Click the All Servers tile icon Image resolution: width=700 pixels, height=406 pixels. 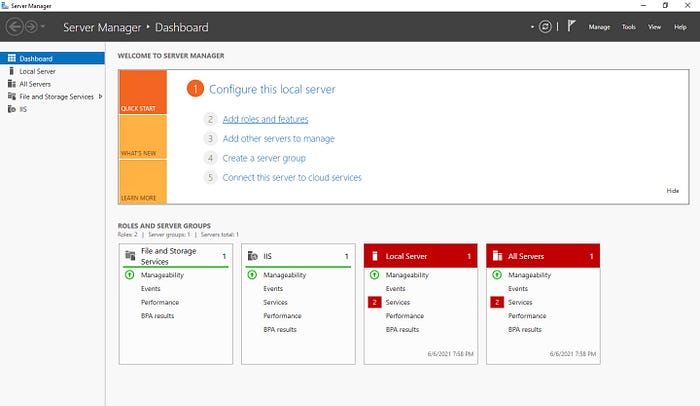497,255
